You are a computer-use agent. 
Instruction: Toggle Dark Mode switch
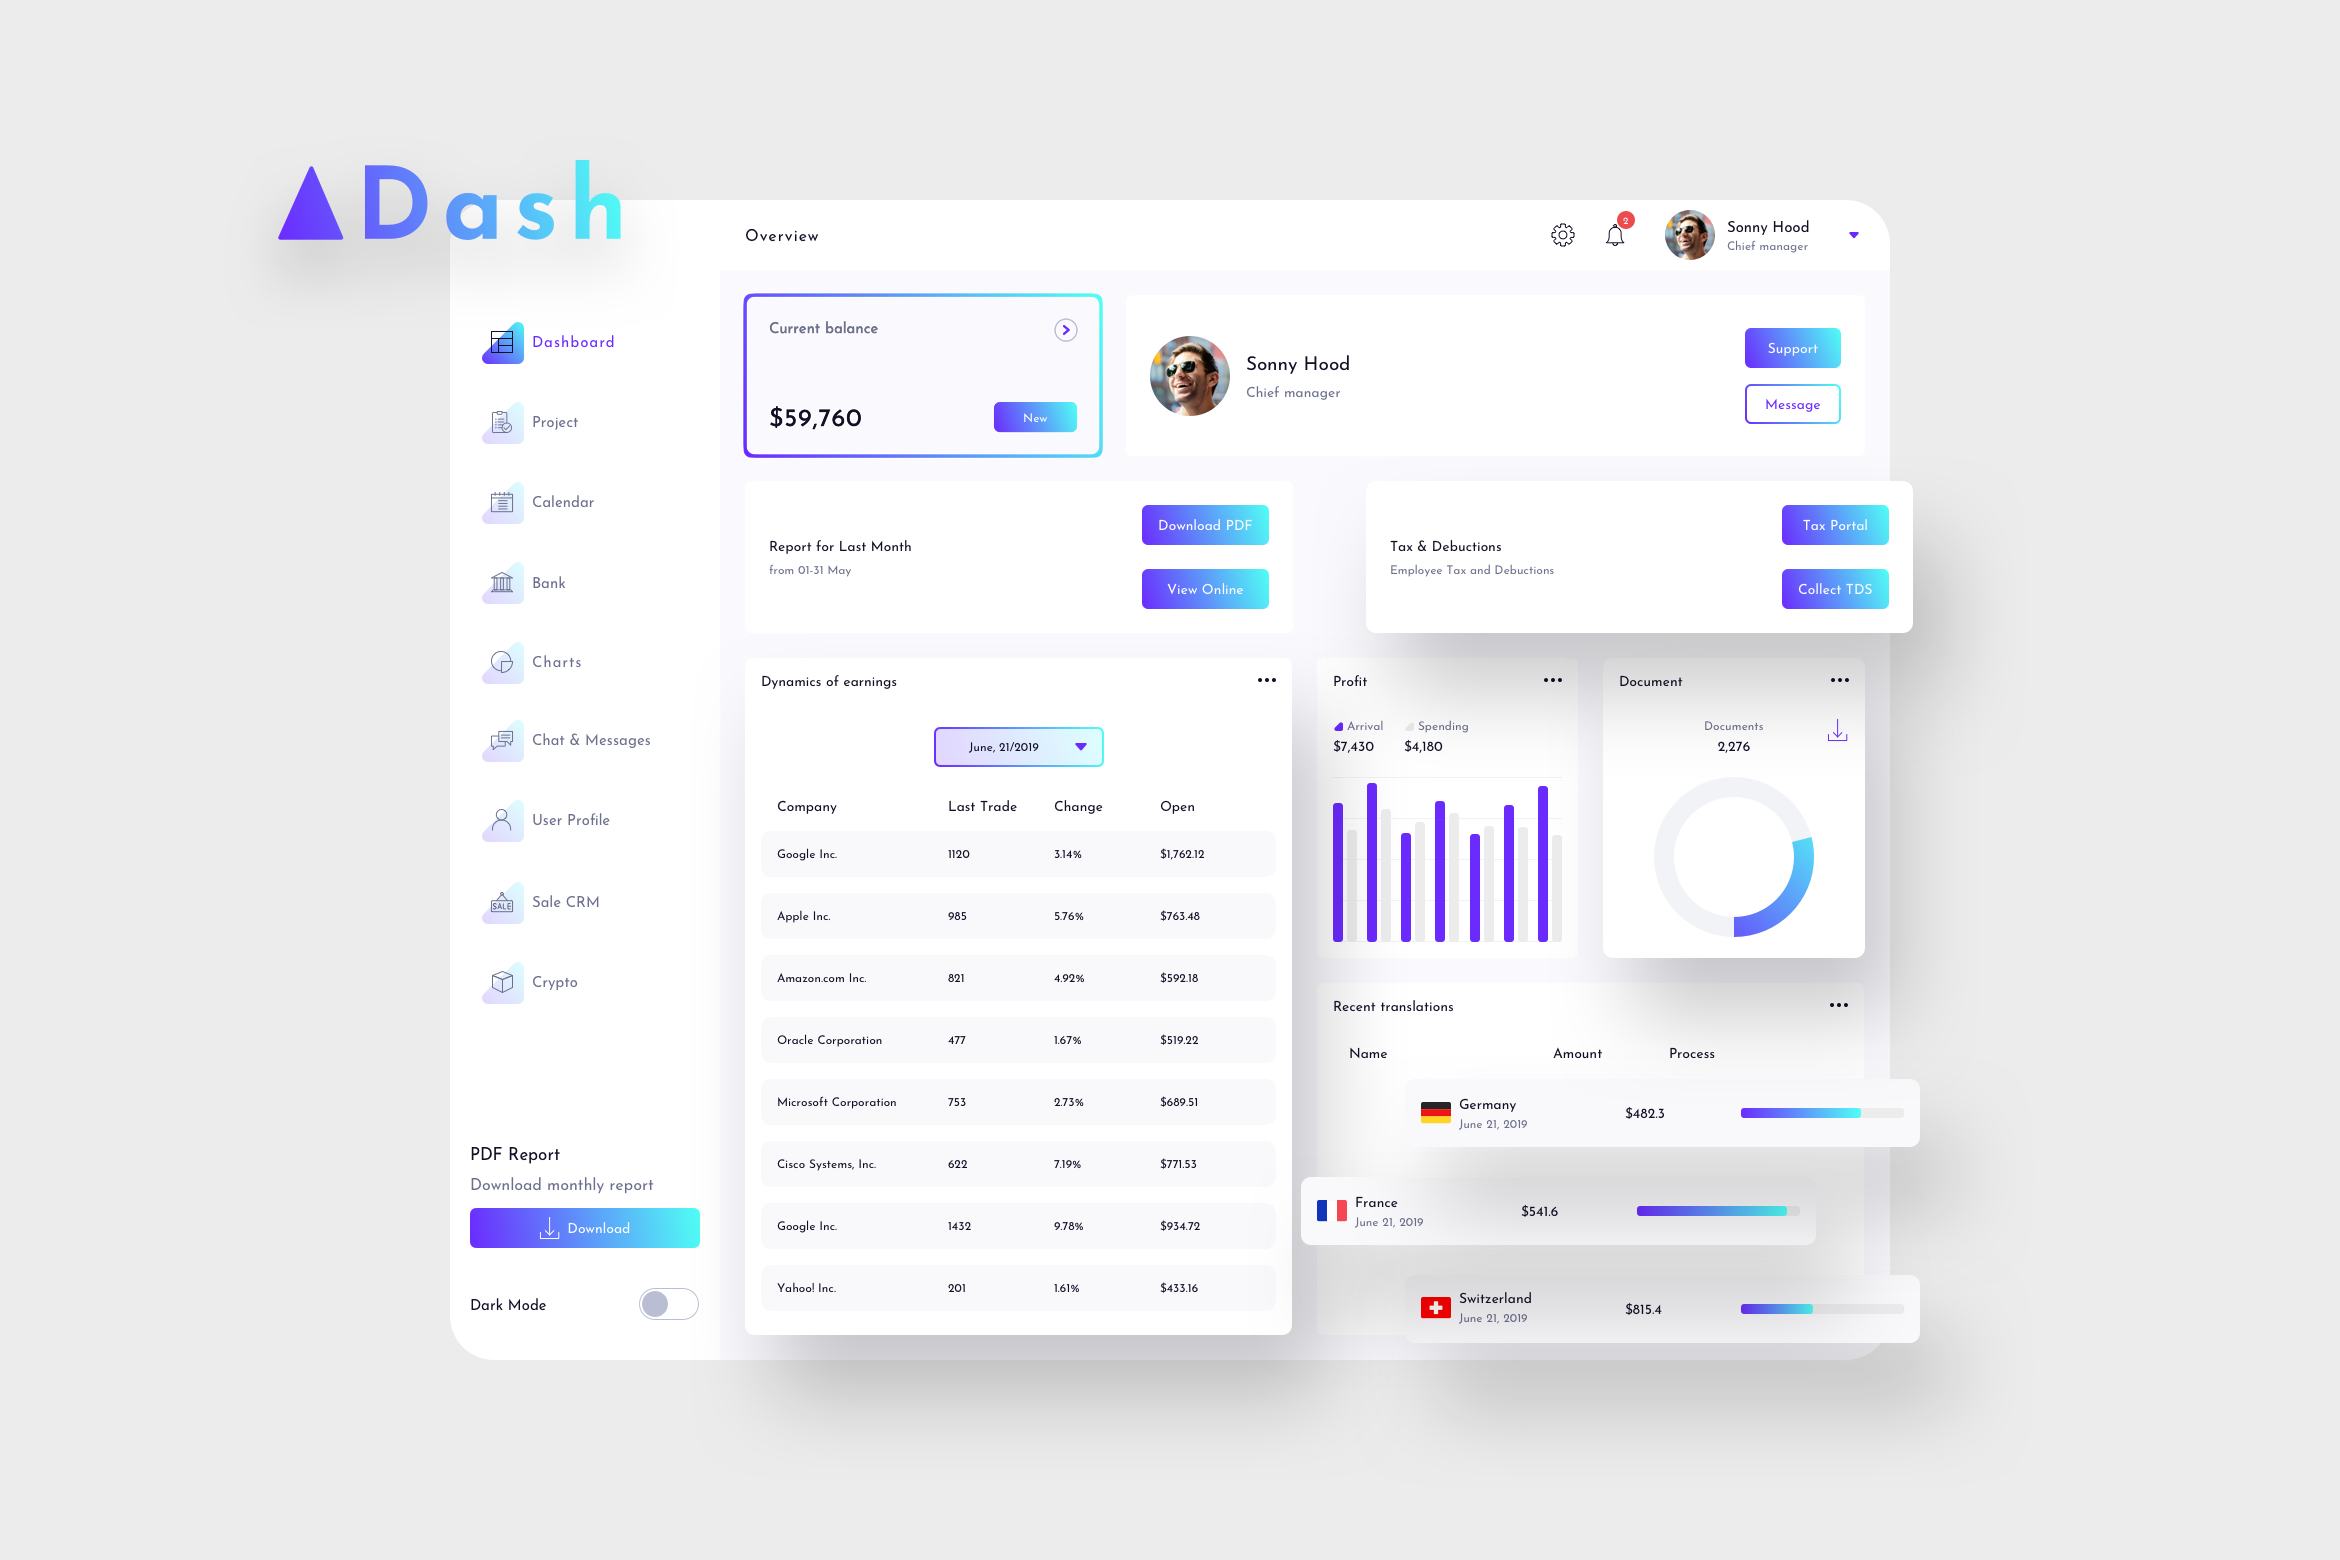tap(665, 1301)
